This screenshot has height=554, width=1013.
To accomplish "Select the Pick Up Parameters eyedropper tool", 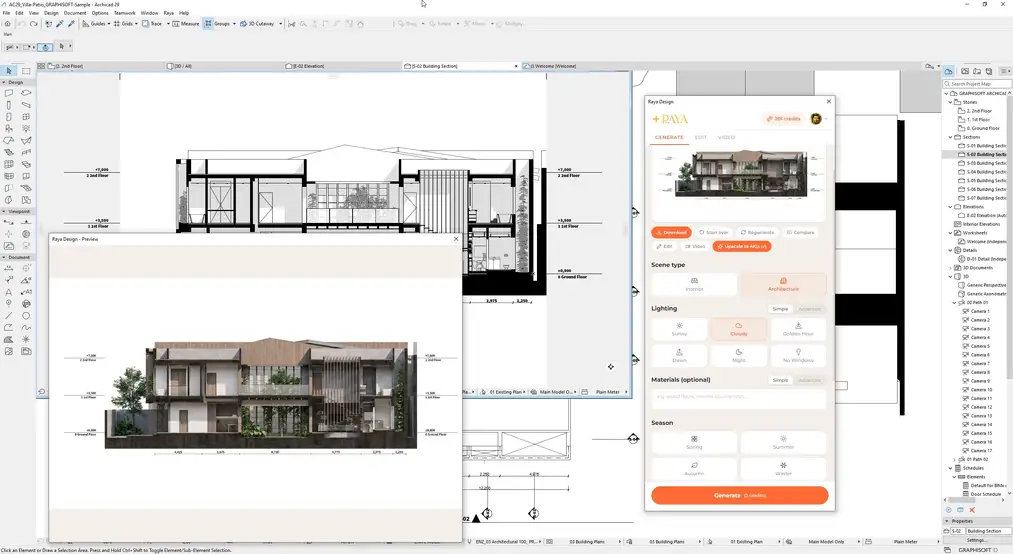I will [x=60, y=24].
